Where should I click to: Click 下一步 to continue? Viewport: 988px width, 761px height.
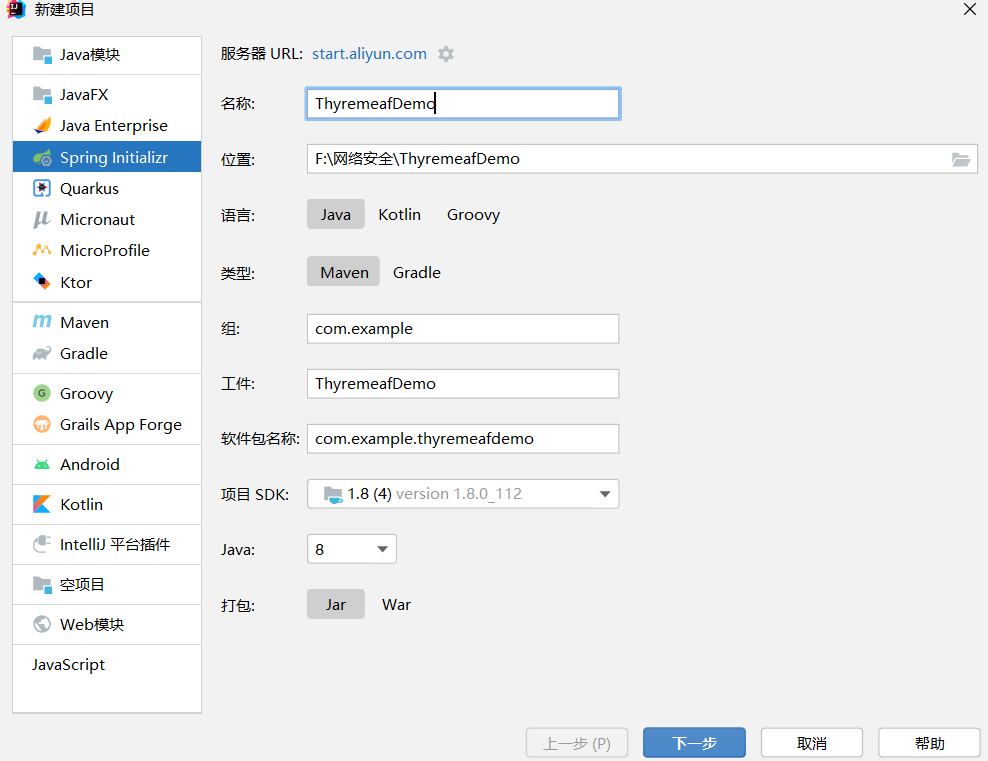pyautogui.click(x=694, y=743)
